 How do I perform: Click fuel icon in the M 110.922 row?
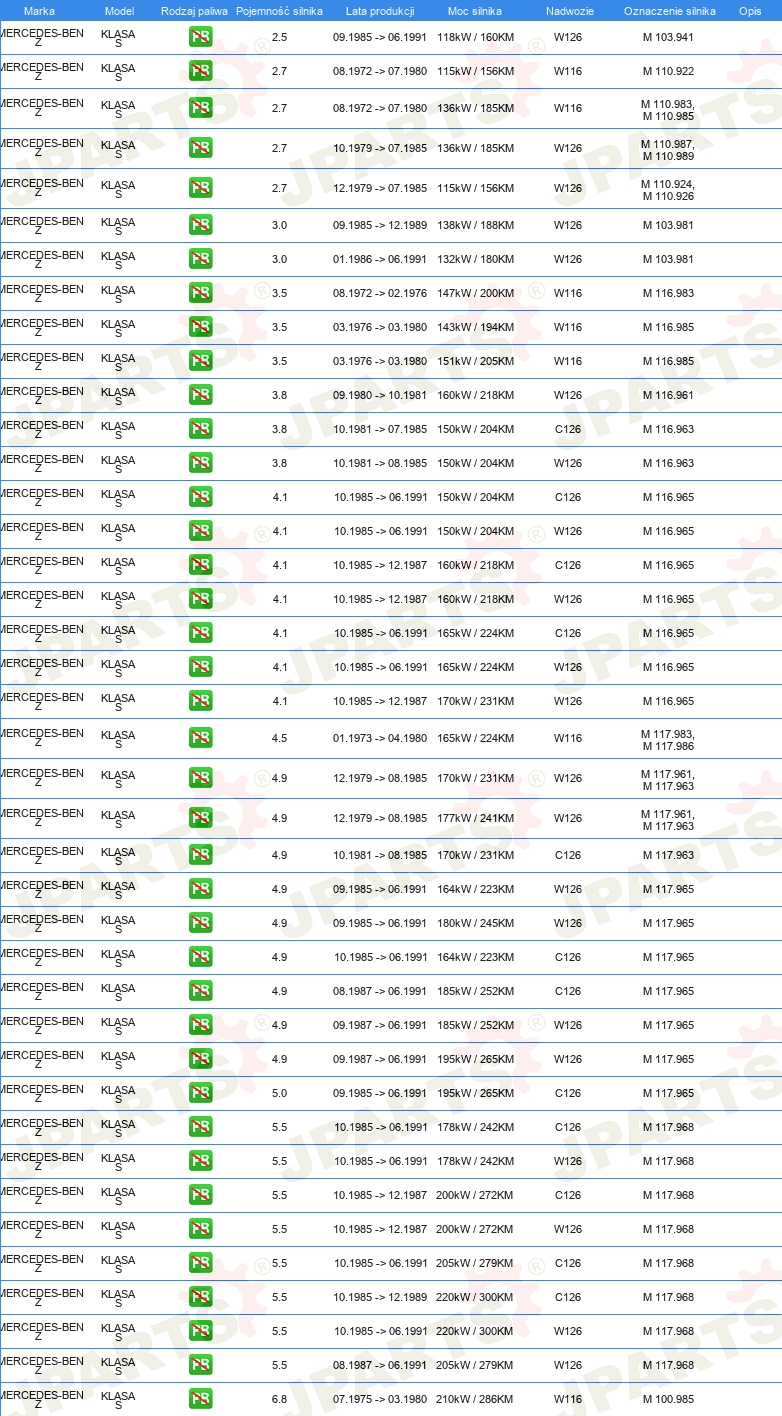coord(200,71)
